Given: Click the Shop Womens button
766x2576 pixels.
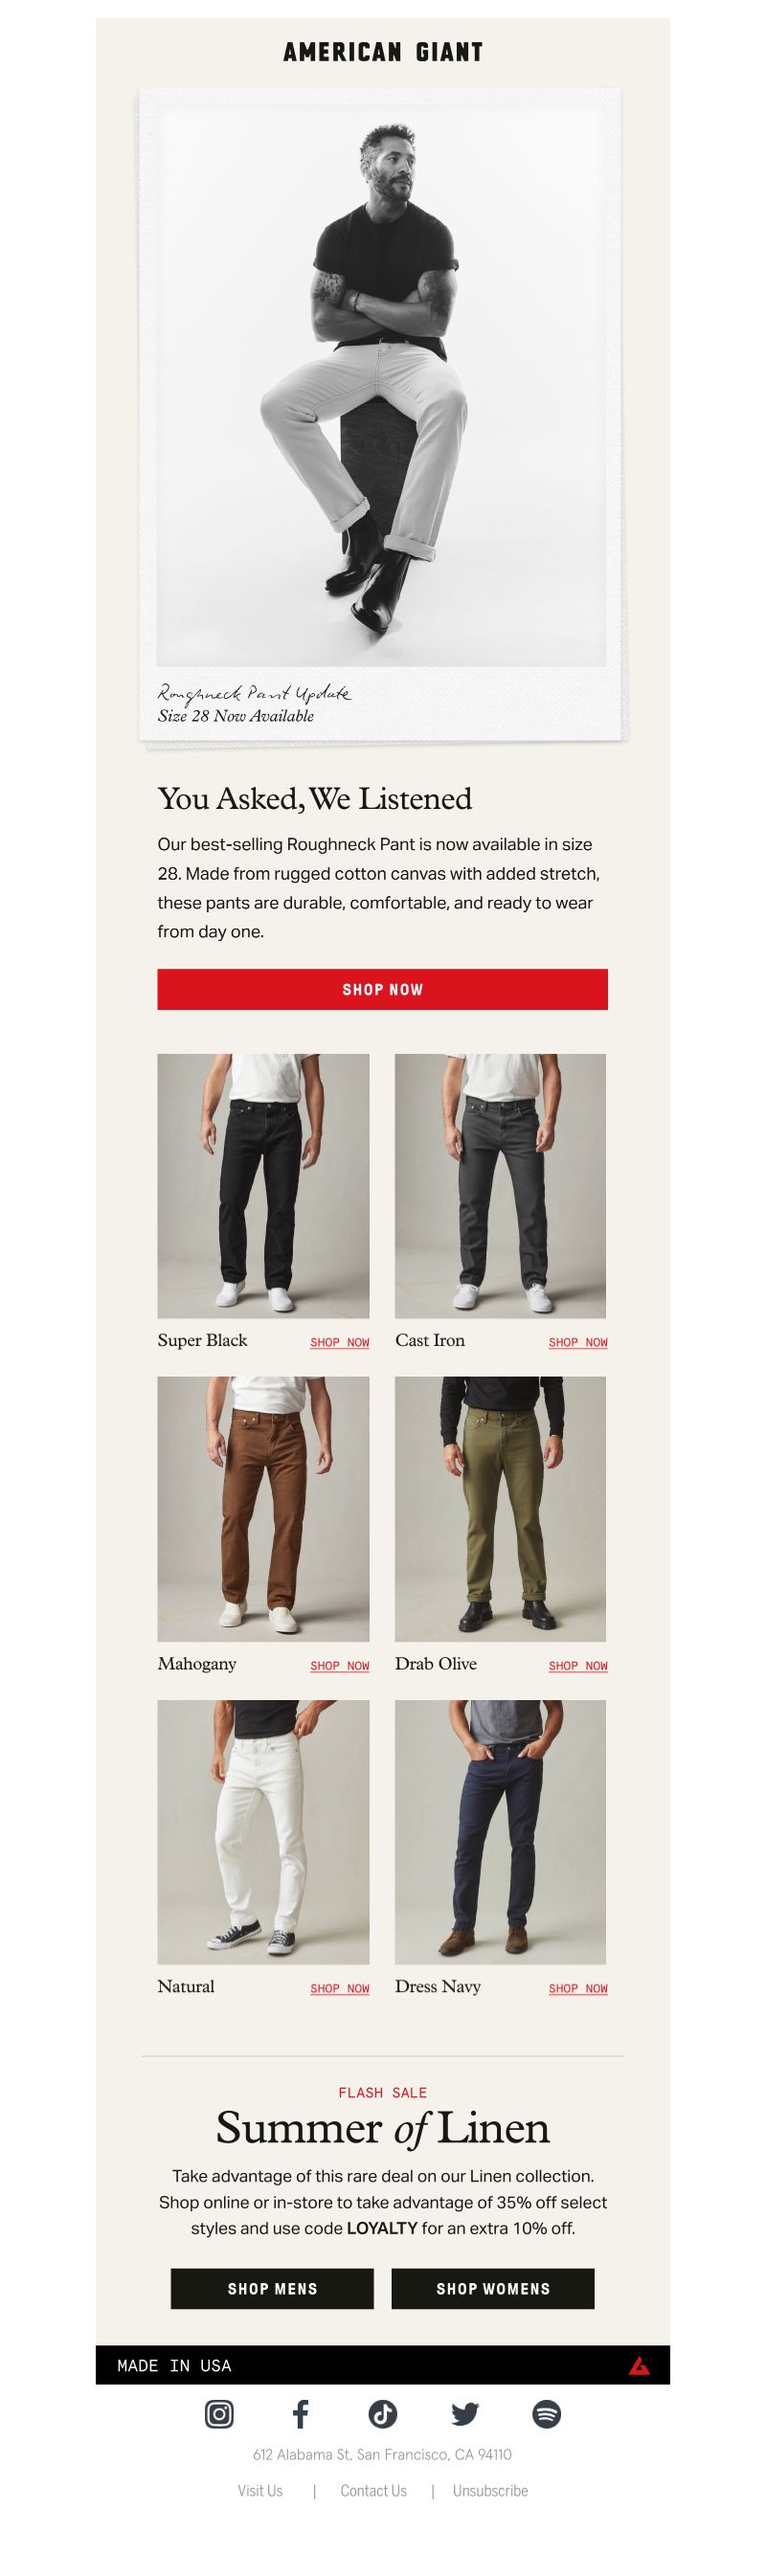Looking at the screenshot, I should 493,2288.
